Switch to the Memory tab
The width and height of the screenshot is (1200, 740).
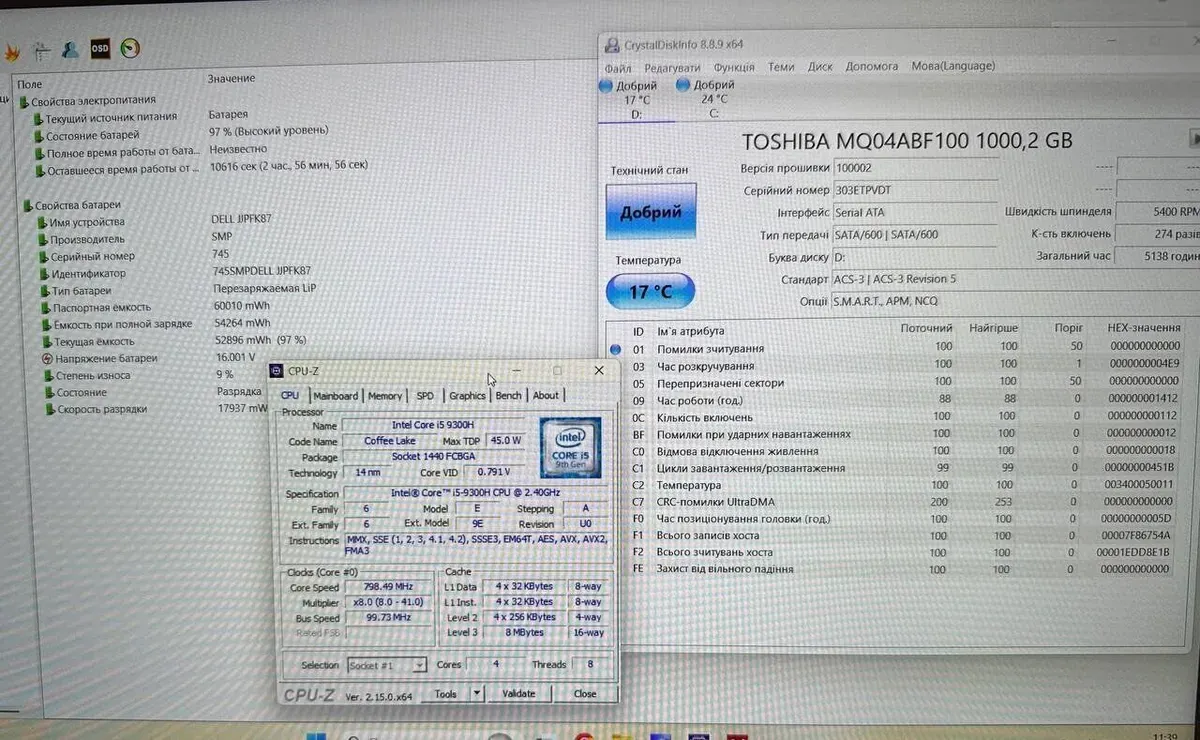(x=385, y=396)
